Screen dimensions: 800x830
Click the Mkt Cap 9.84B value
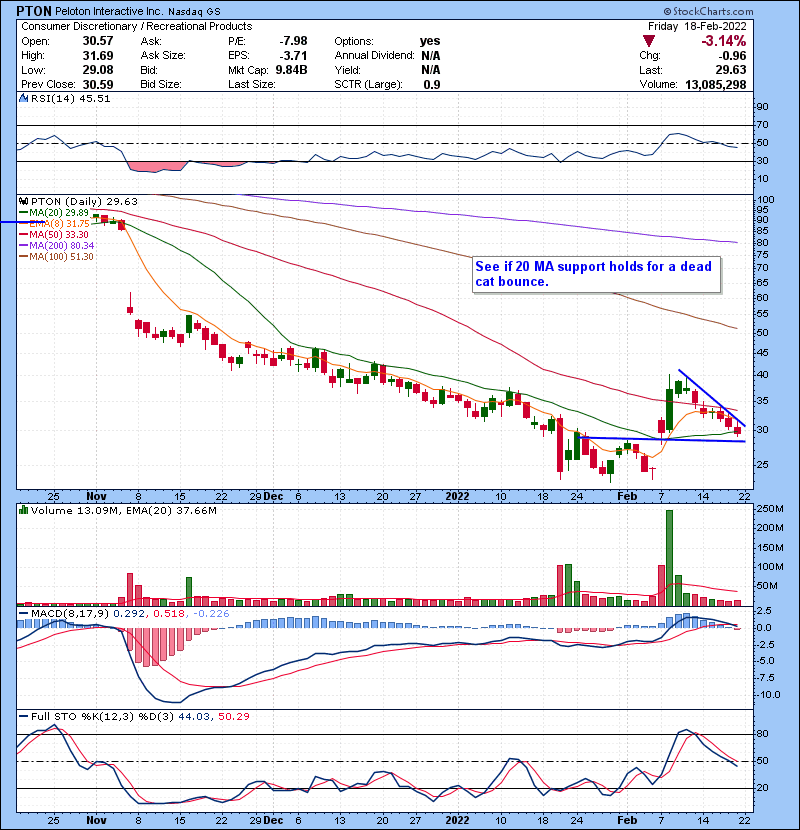[291, 70]
